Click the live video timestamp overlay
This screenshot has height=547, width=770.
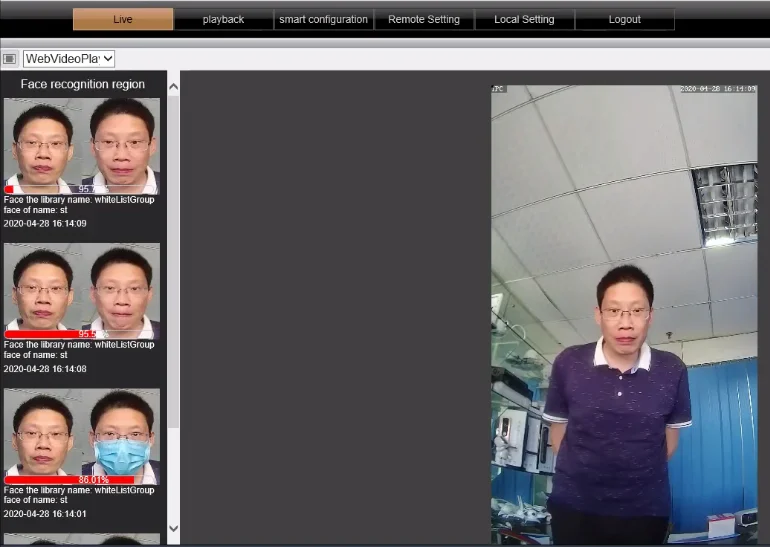point(717,89)
